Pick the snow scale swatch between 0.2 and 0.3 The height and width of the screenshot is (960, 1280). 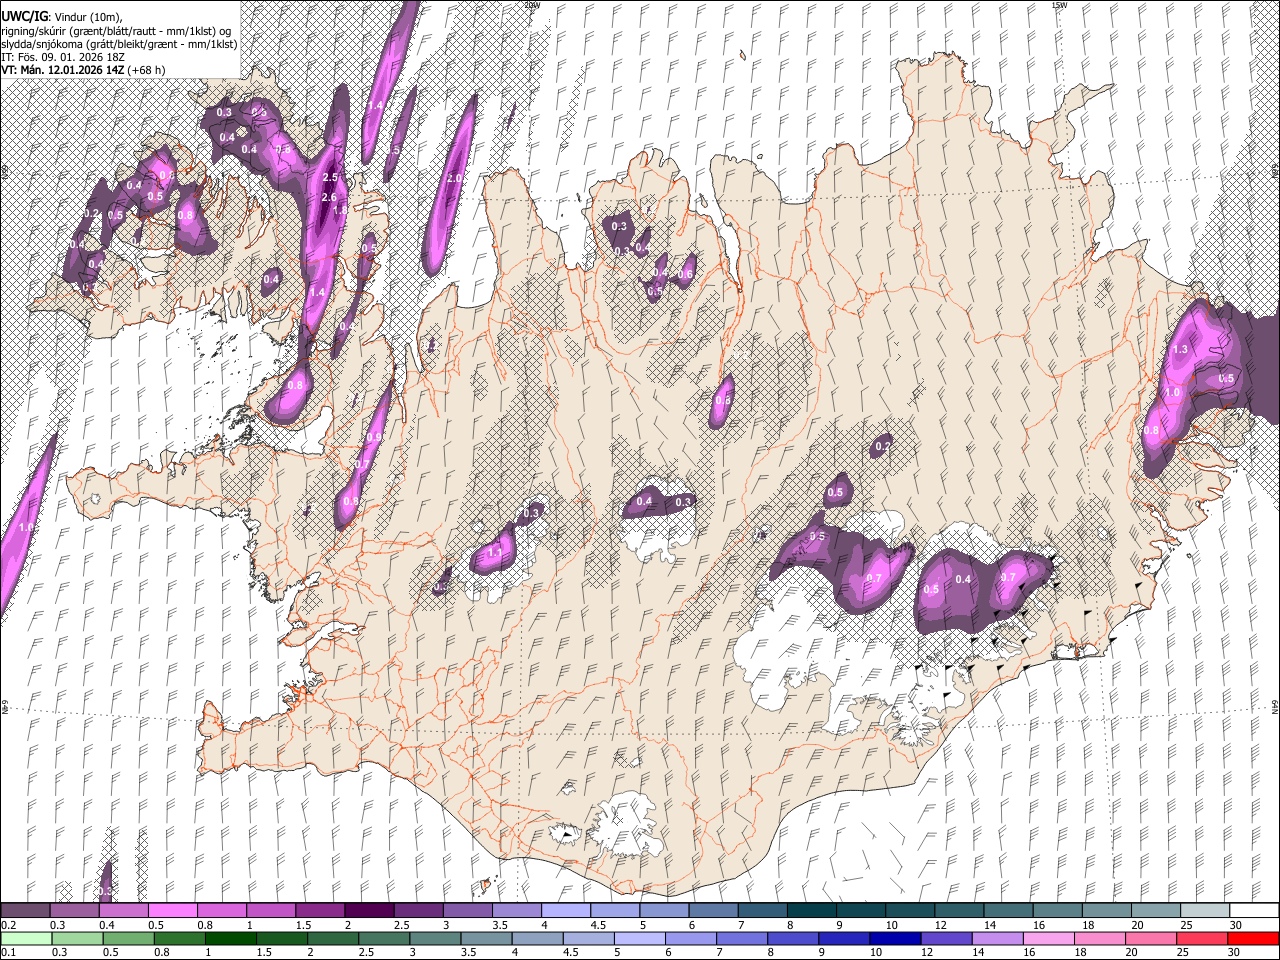[x=25, y=911]
